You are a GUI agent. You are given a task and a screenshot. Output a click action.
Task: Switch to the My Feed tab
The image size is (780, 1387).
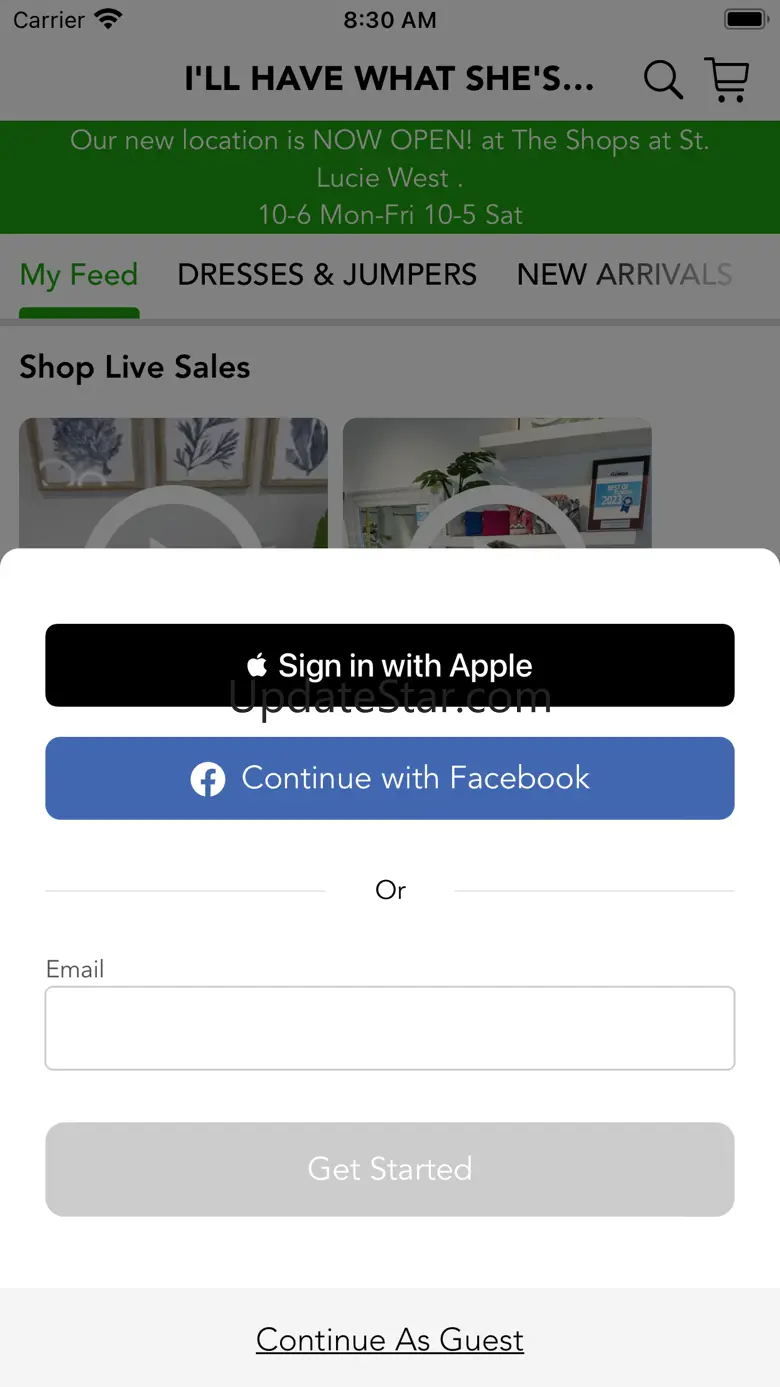(x=79, y=275)
